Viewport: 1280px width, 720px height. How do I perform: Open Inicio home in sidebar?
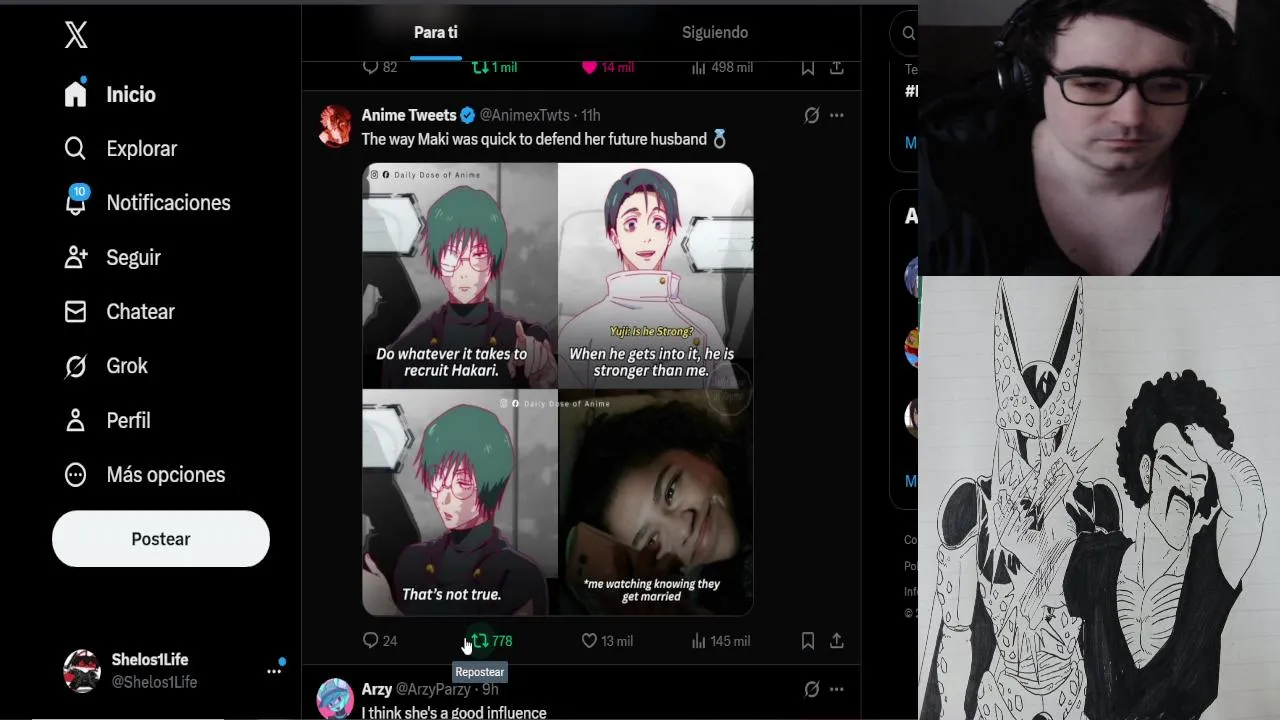point(110,94)
